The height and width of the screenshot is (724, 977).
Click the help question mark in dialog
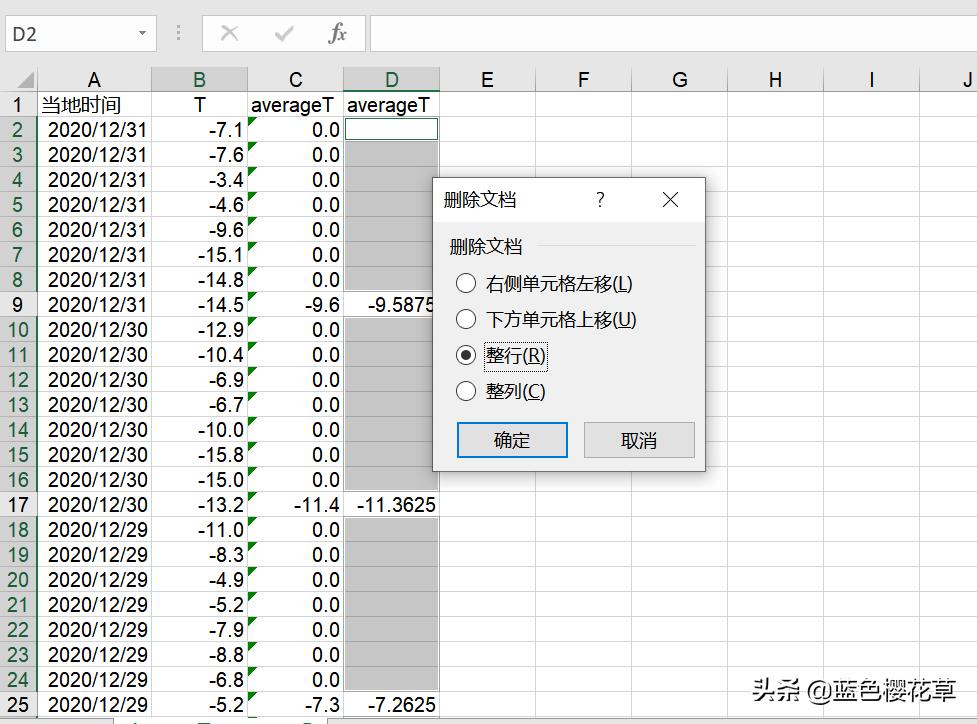coord(600,199)
